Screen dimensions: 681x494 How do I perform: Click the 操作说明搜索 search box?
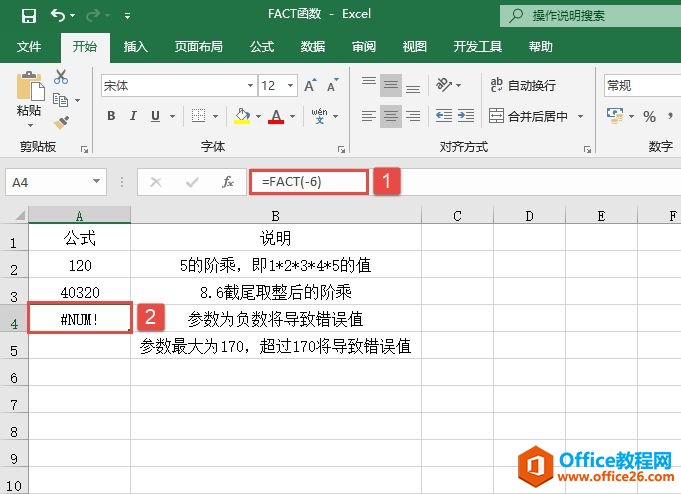[x=590, y=16]
